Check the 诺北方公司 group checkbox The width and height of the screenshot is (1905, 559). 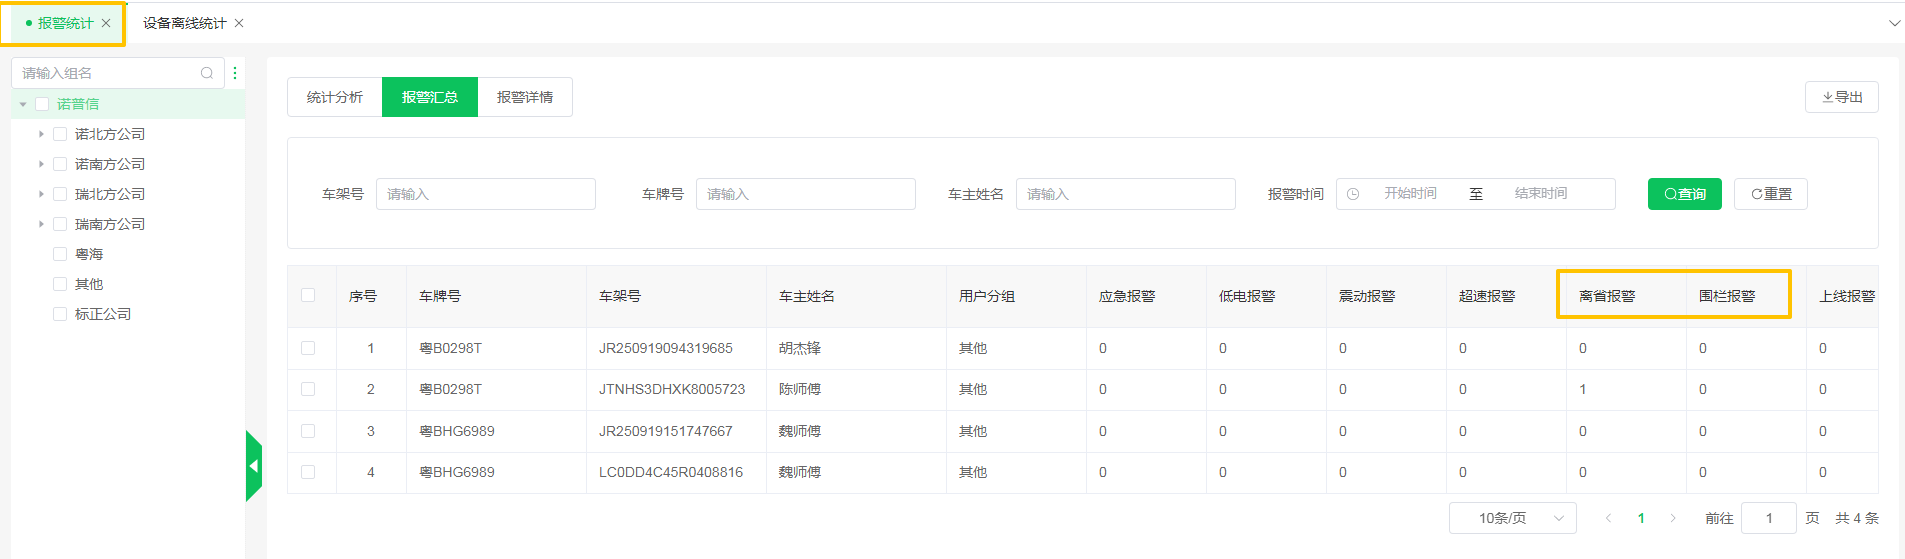pyautogui.click(x=60, y=134)
